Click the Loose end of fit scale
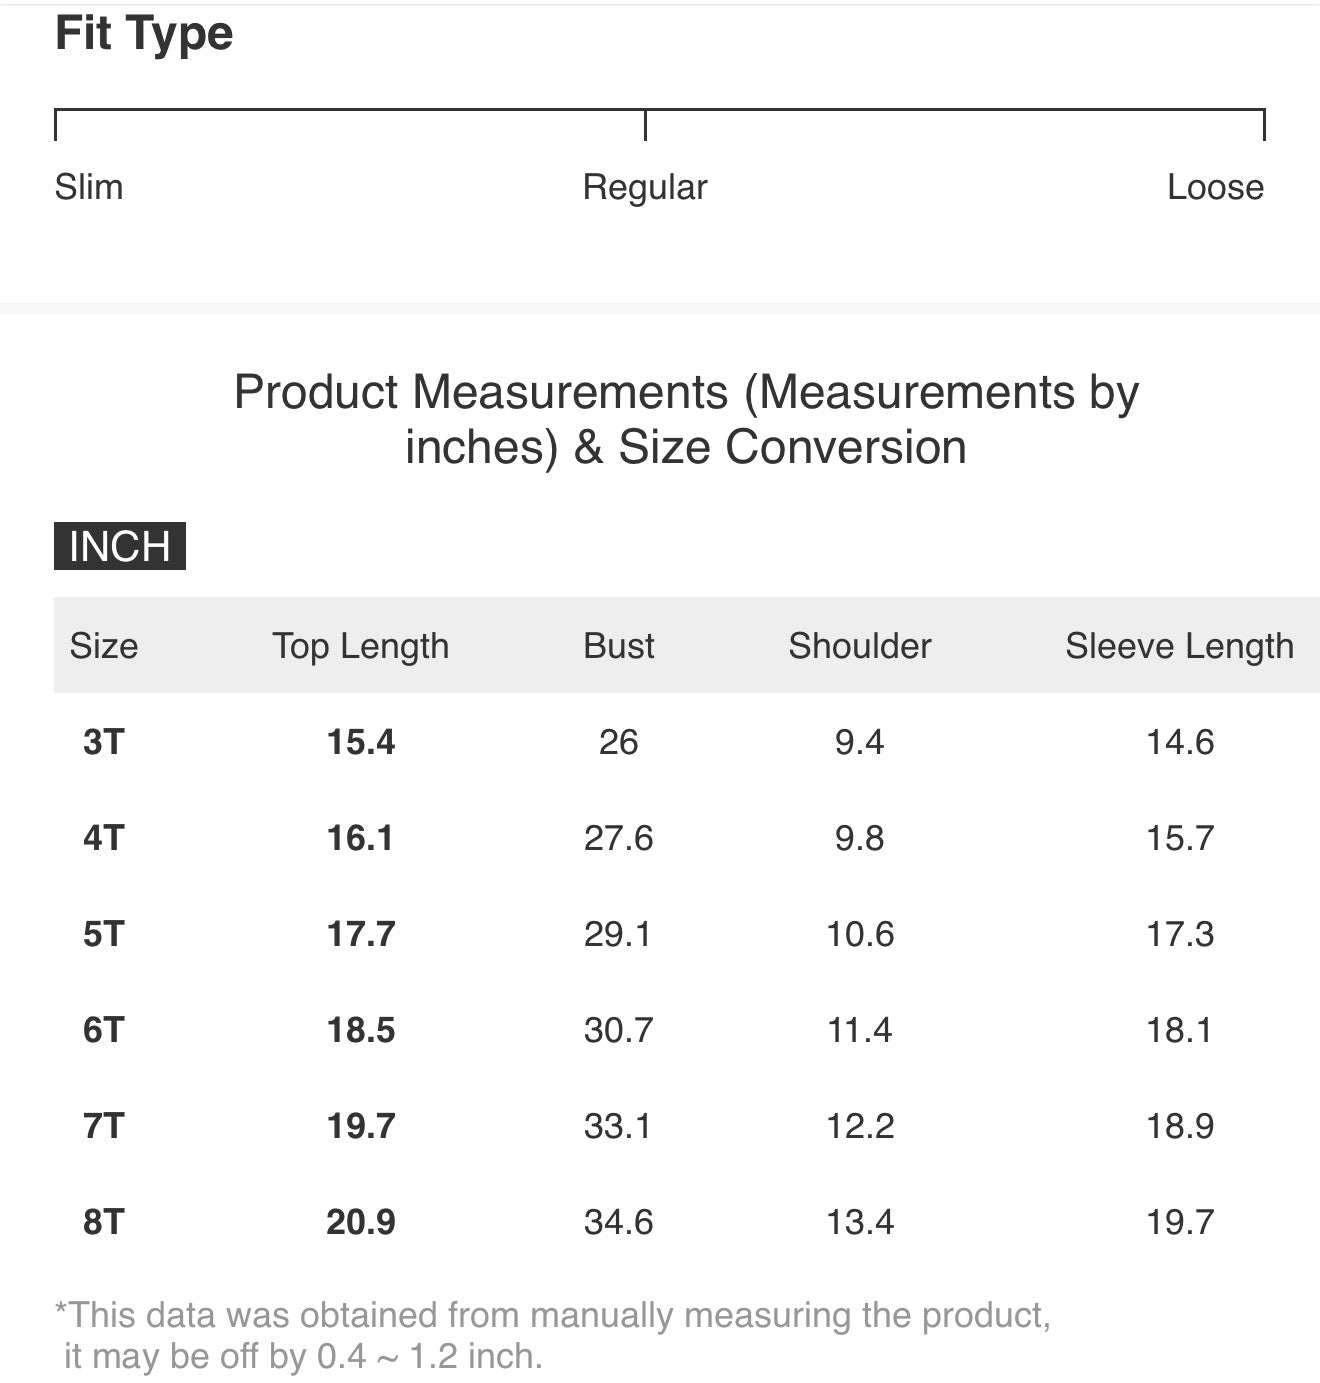The width and height of the screenshot is (1320, 1383). click(1215, 187)
